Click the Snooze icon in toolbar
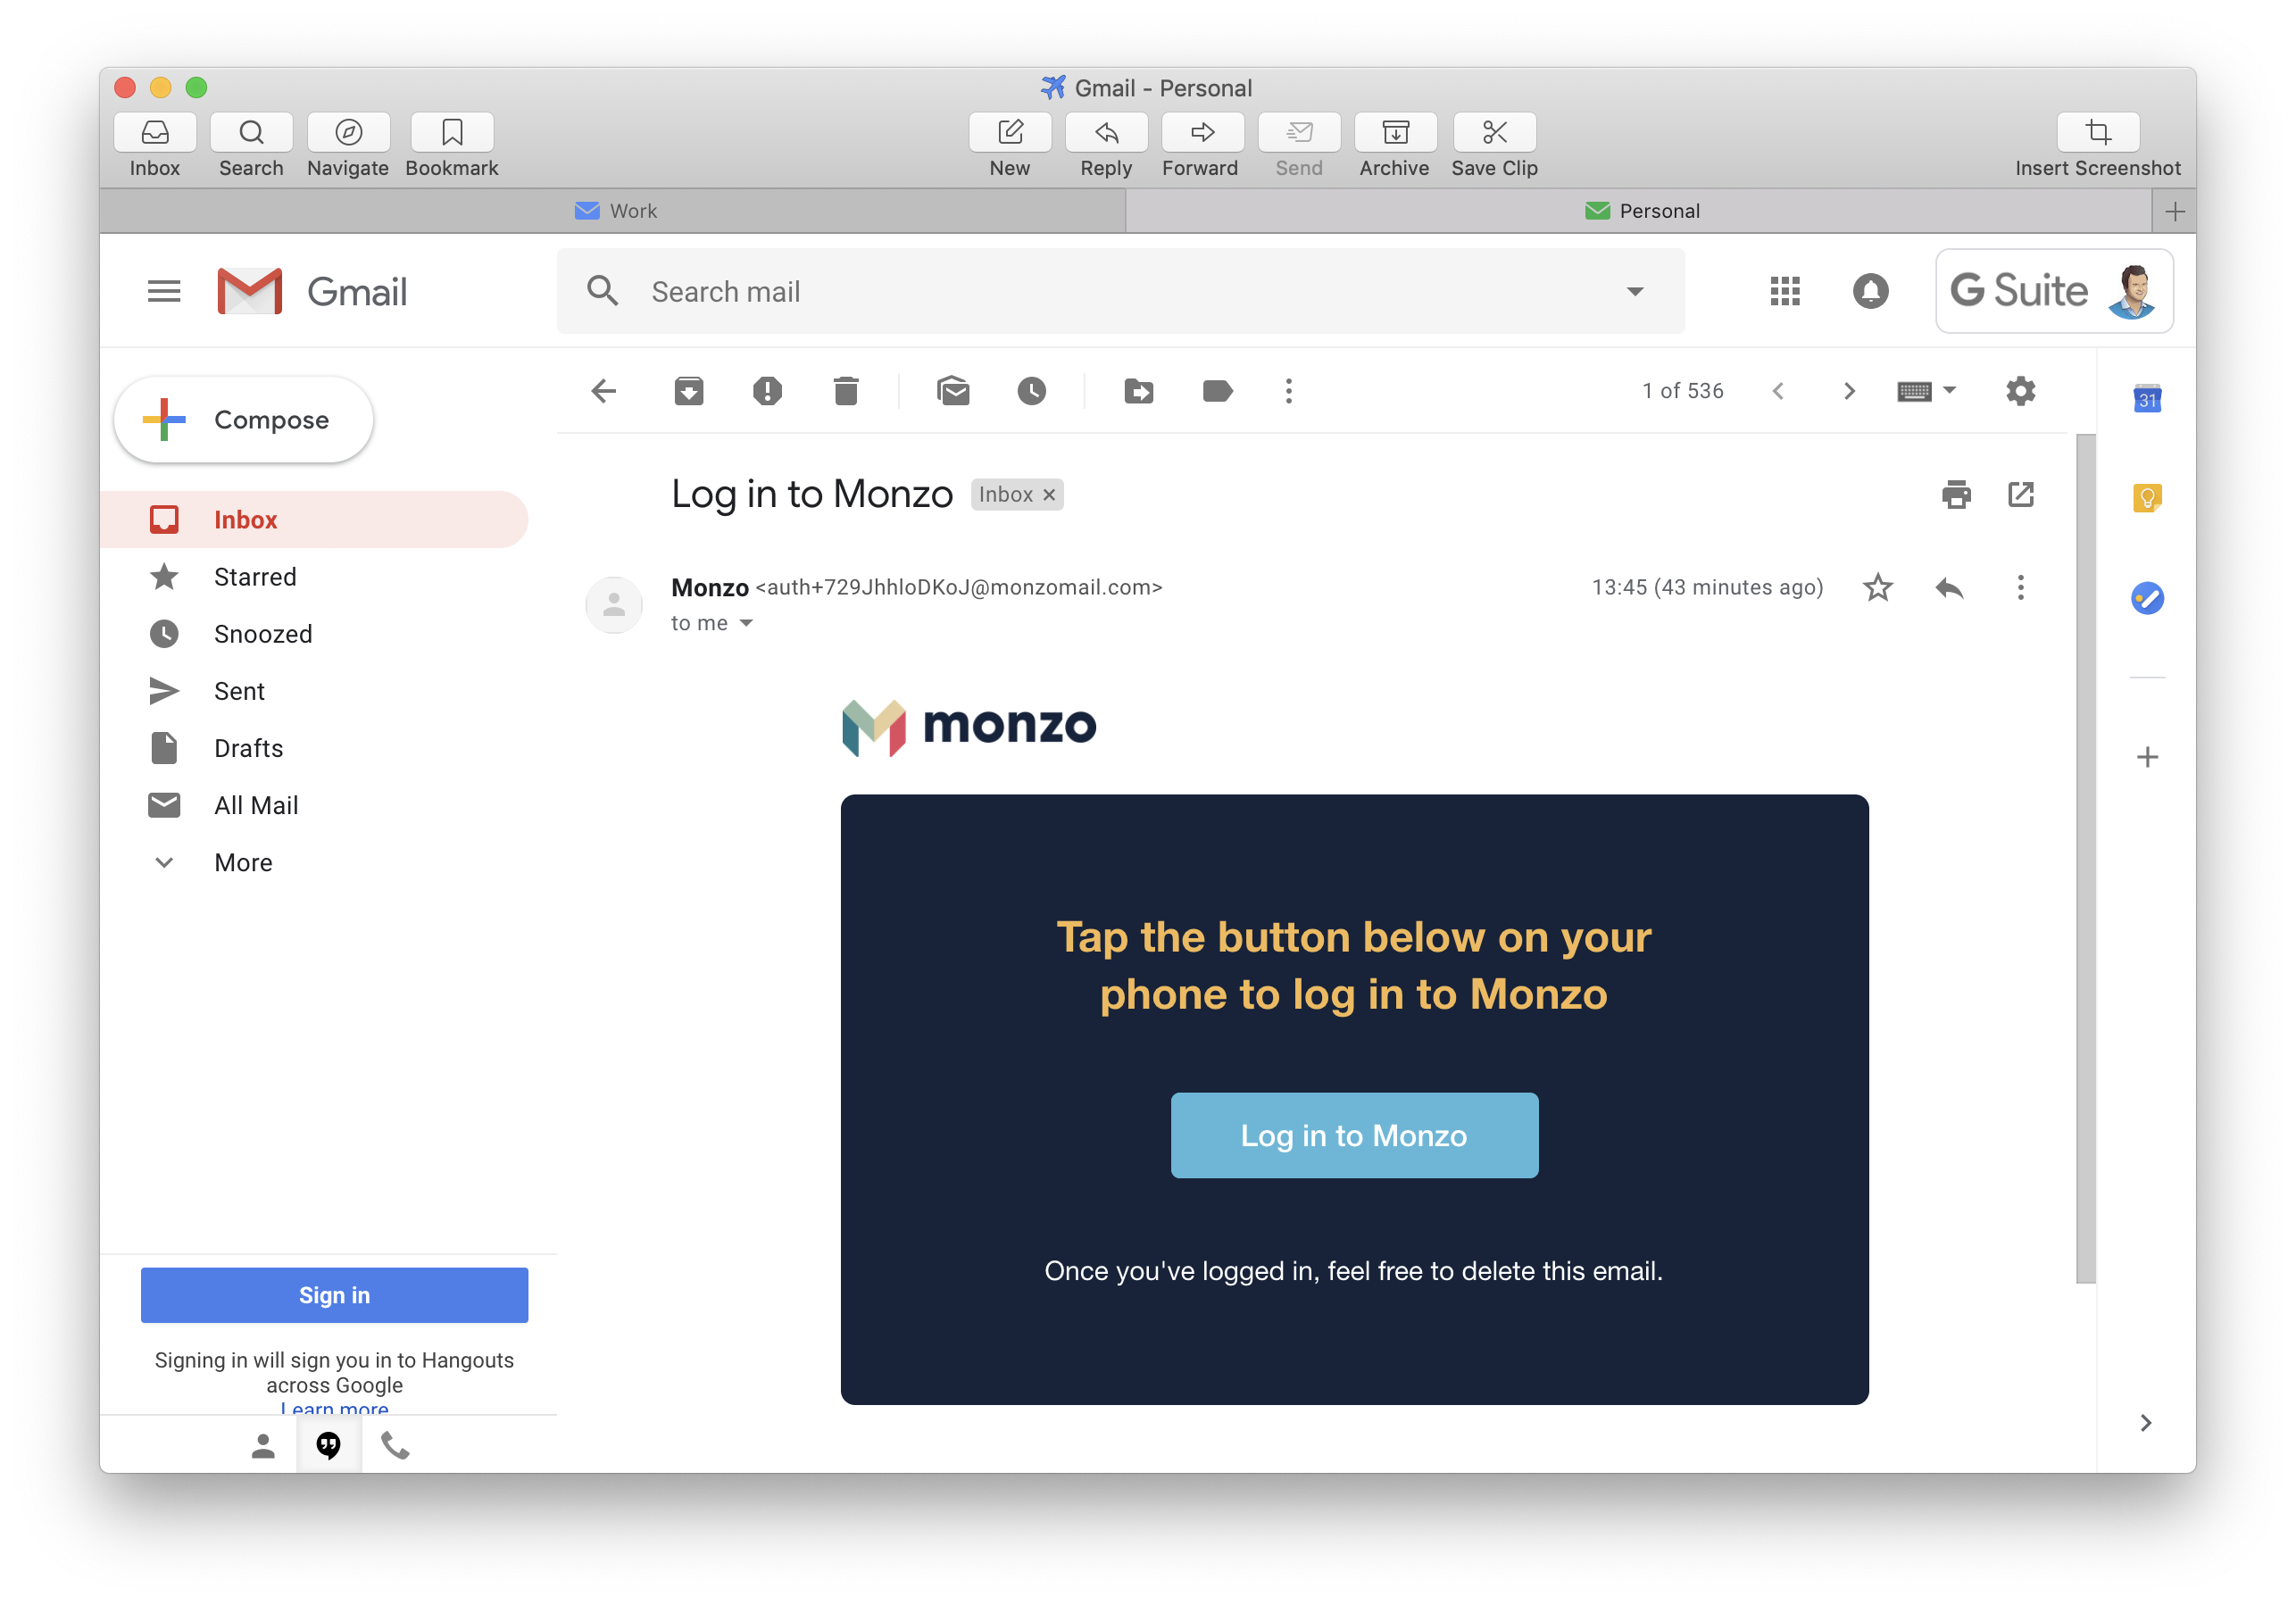 (x=1033, y=391)
